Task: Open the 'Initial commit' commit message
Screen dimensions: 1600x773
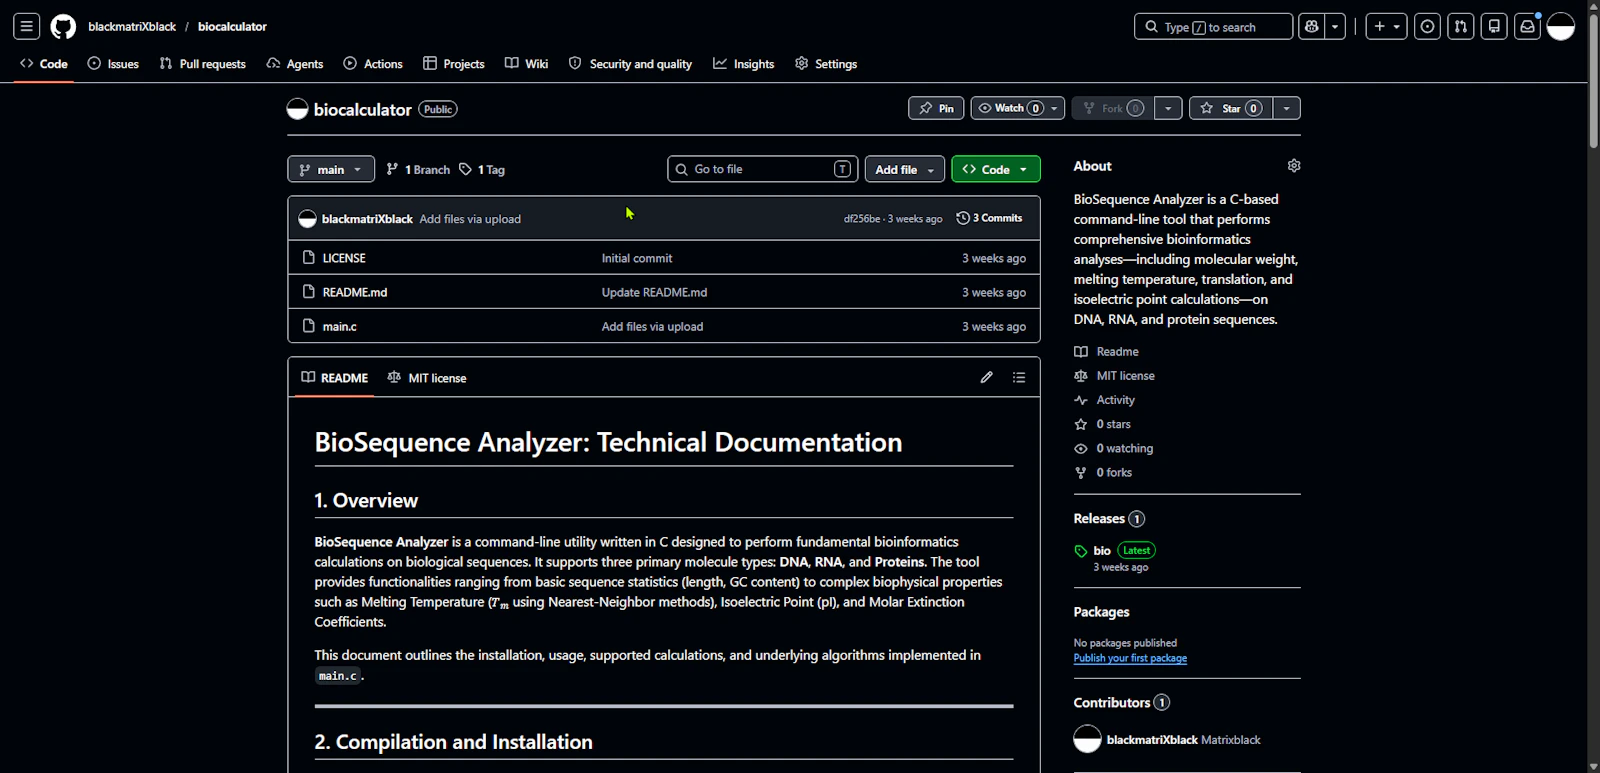Action: point(637,258)
